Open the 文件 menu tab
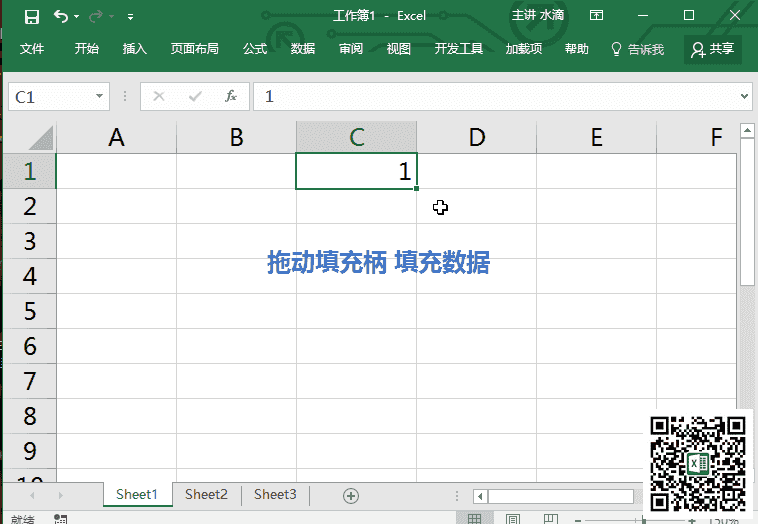Screen dimensions: 758x524 tap(32, 48)
